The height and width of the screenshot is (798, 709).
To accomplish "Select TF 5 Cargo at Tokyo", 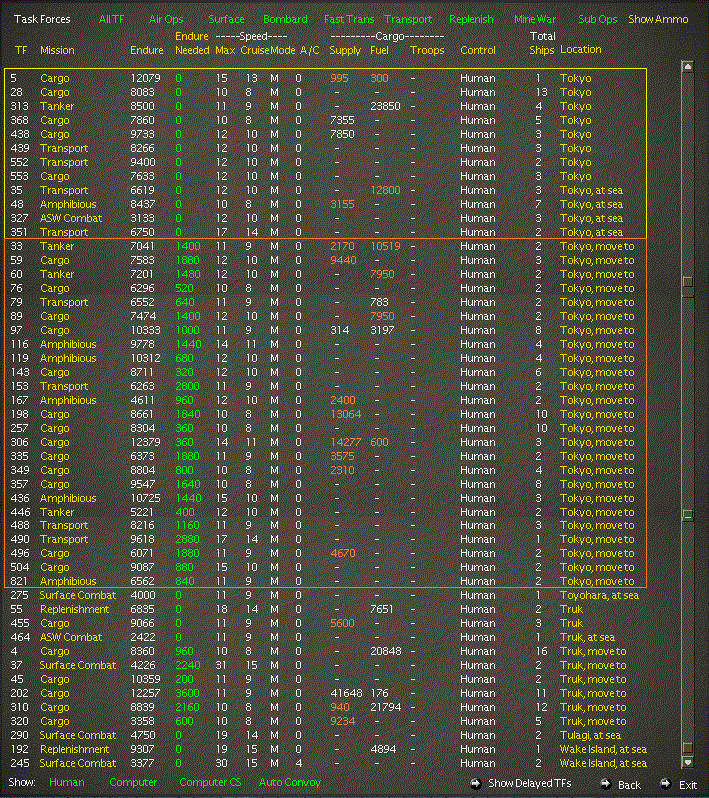I will [x=326, y=78].
